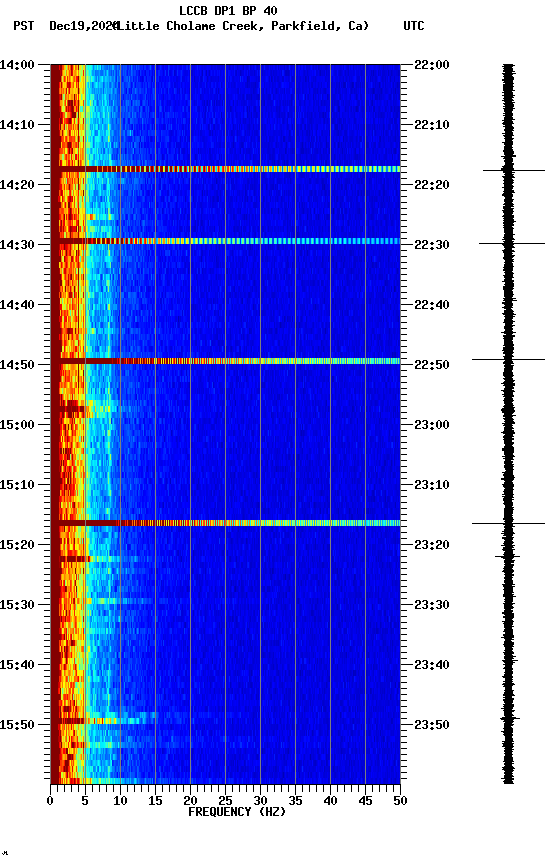
Task: Click the frequency axis label 10
Action: pyautogui.click(x=120, y=801)
